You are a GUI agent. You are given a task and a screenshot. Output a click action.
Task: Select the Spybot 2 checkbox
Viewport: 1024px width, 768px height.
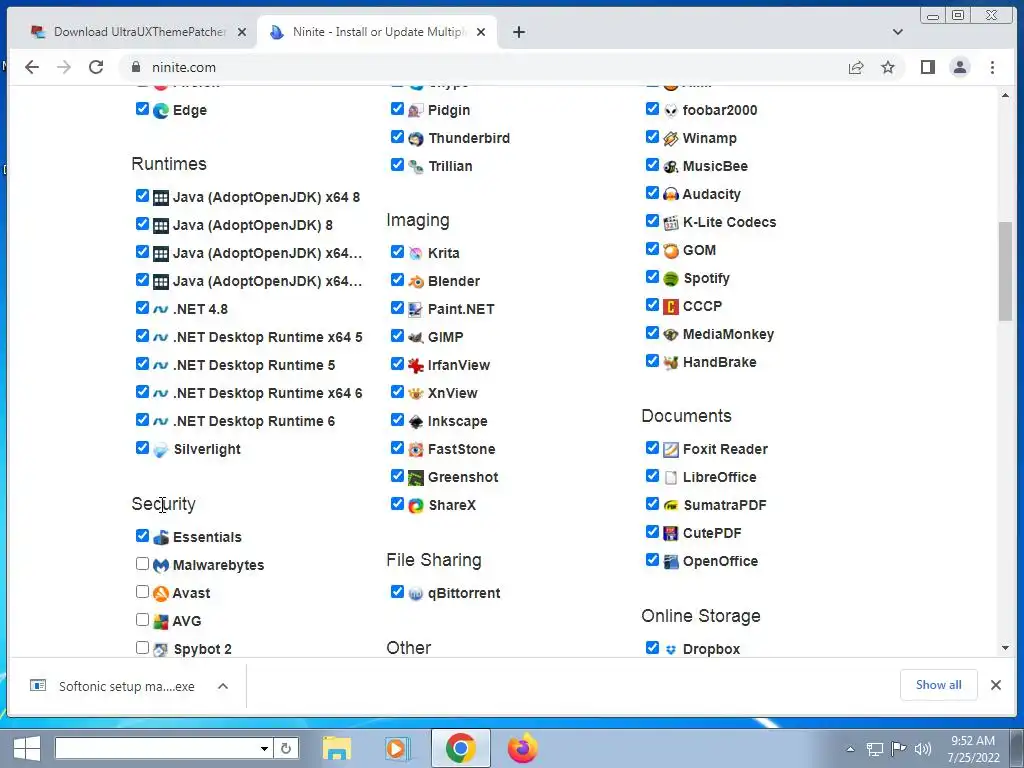[x=142, y=648]
